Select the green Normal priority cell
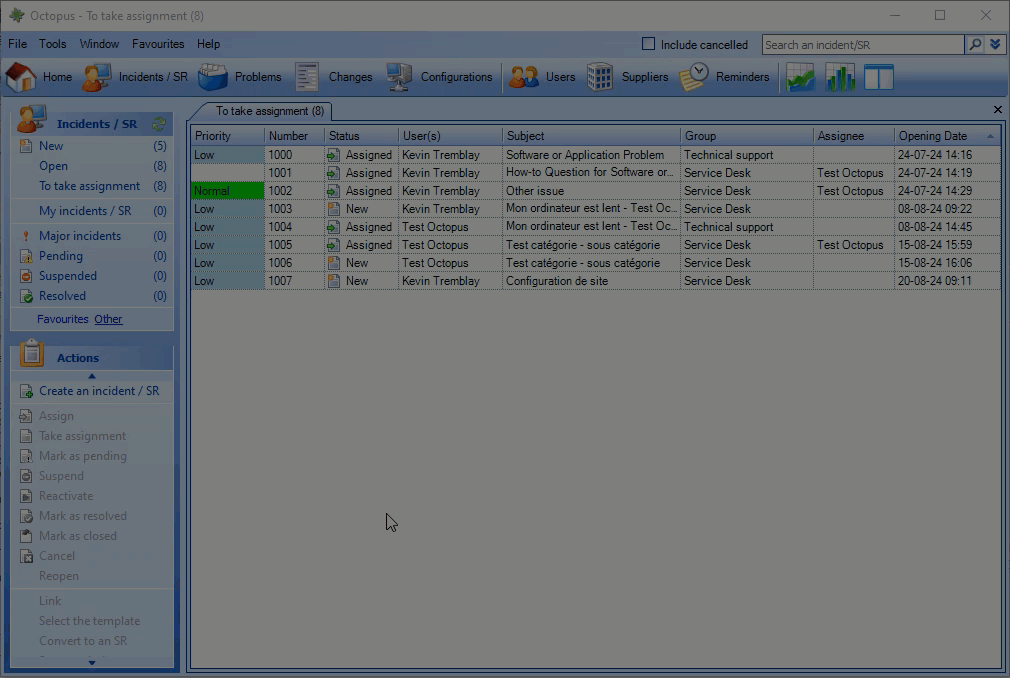 (227, 191)
